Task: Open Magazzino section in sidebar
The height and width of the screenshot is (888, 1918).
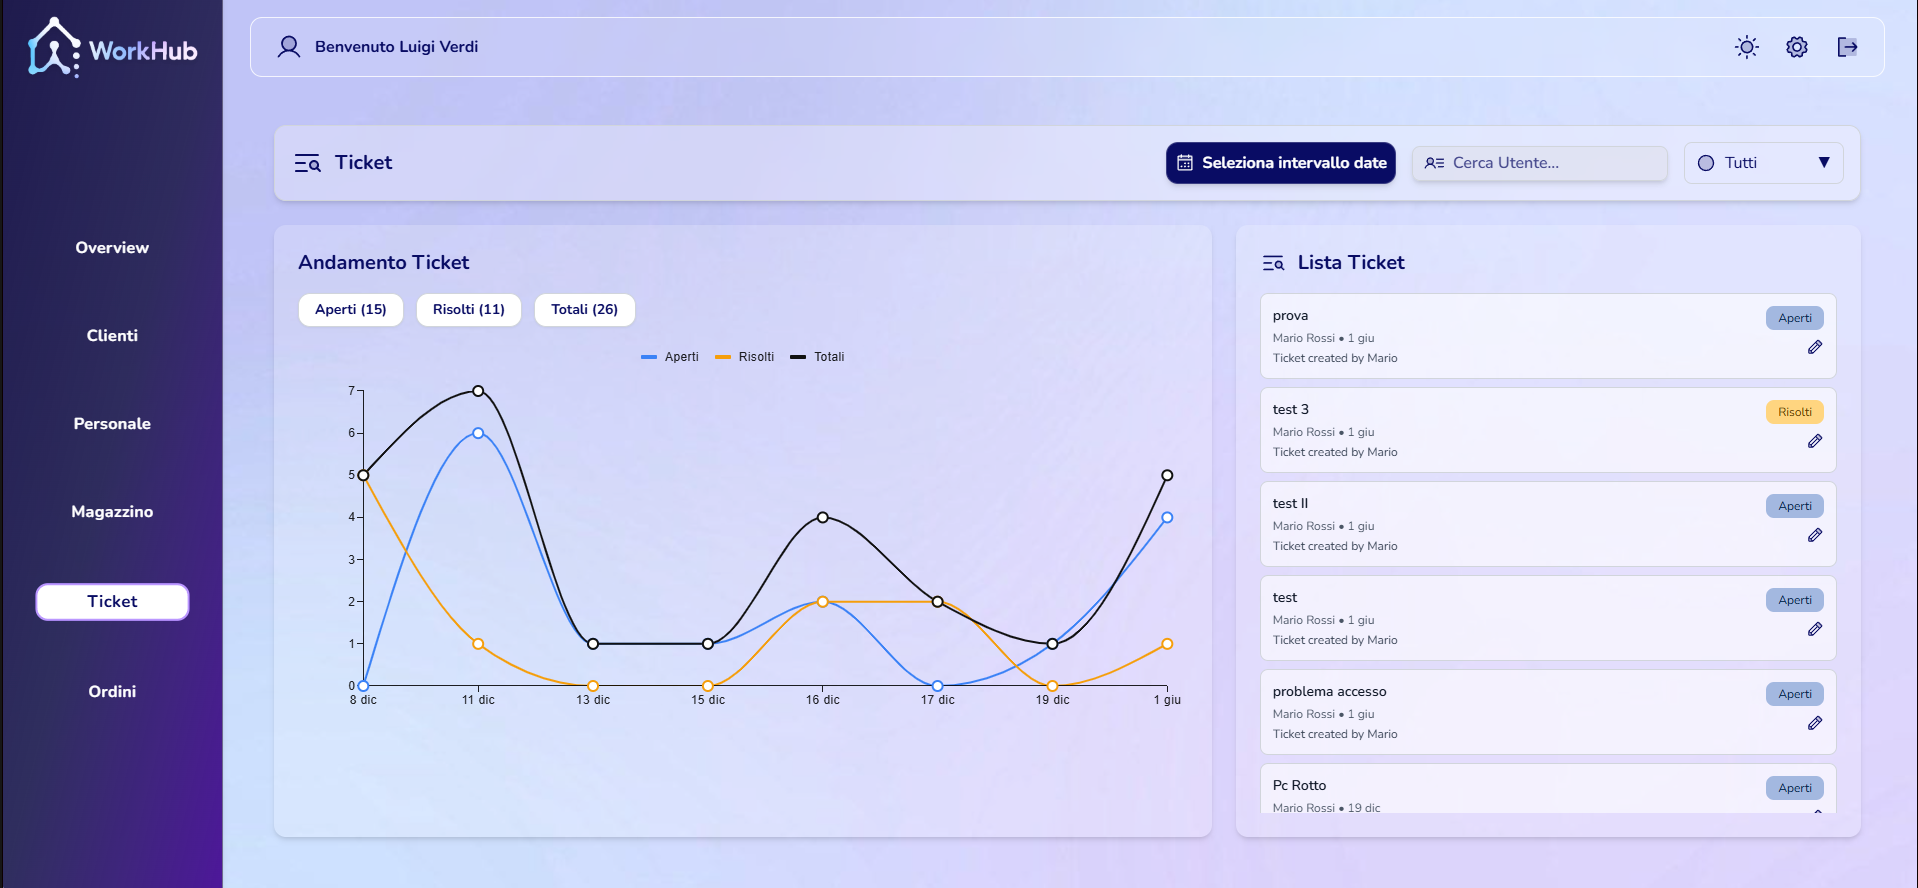Action: [112, 512]
